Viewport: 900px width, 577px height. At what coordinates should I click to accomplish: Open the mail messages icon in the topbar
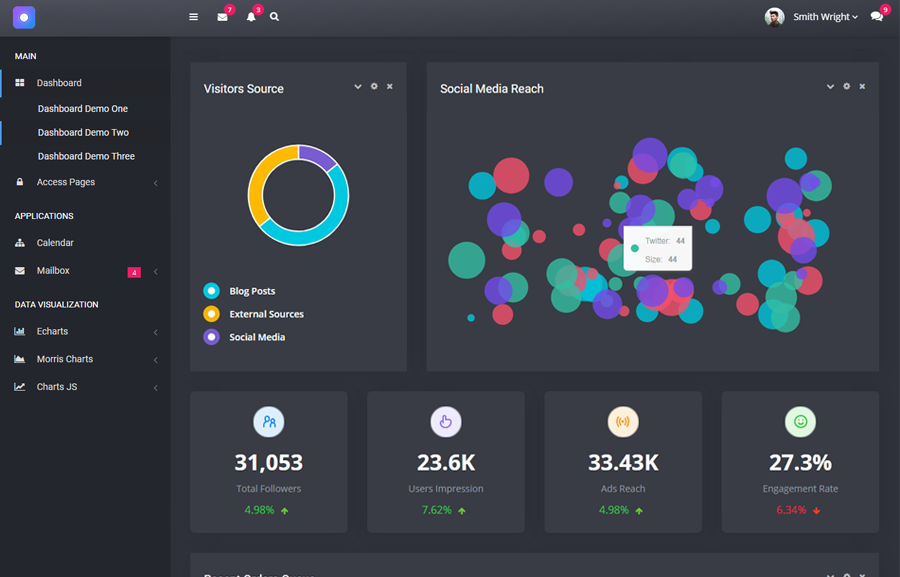click(222, 17)
